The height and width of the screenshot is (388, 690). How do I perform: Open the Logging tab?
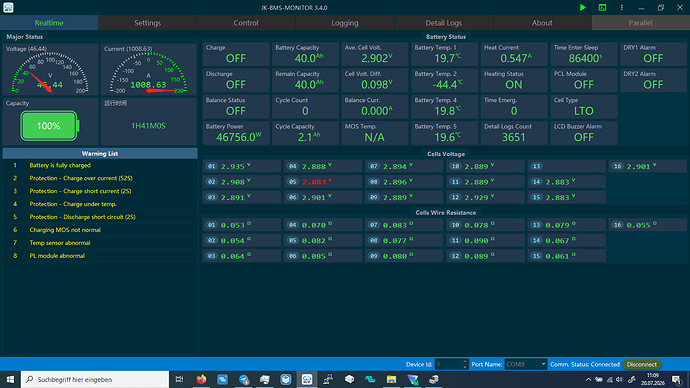click(345, 23)
